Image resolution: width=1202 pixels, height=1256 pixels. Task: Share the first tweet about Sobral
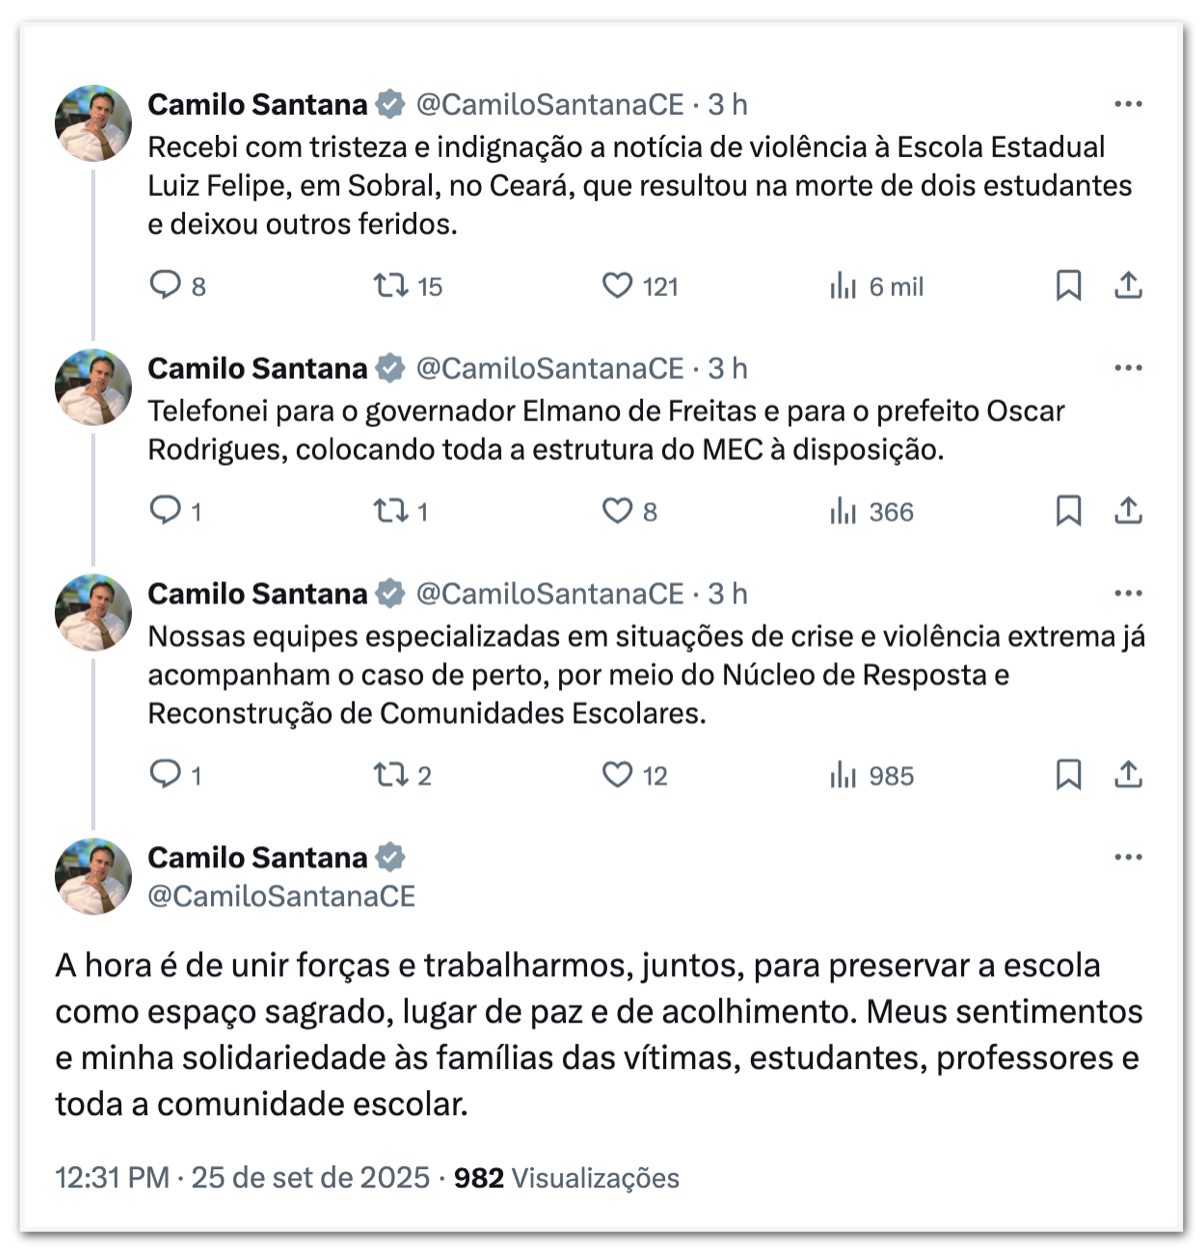[x=1128, y=286]
